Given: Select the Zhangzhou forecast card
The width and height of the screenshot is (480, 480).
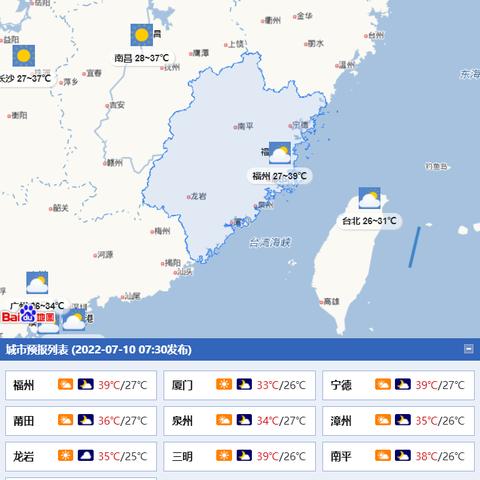Looking at the screenshot, I should coord(398,421).
